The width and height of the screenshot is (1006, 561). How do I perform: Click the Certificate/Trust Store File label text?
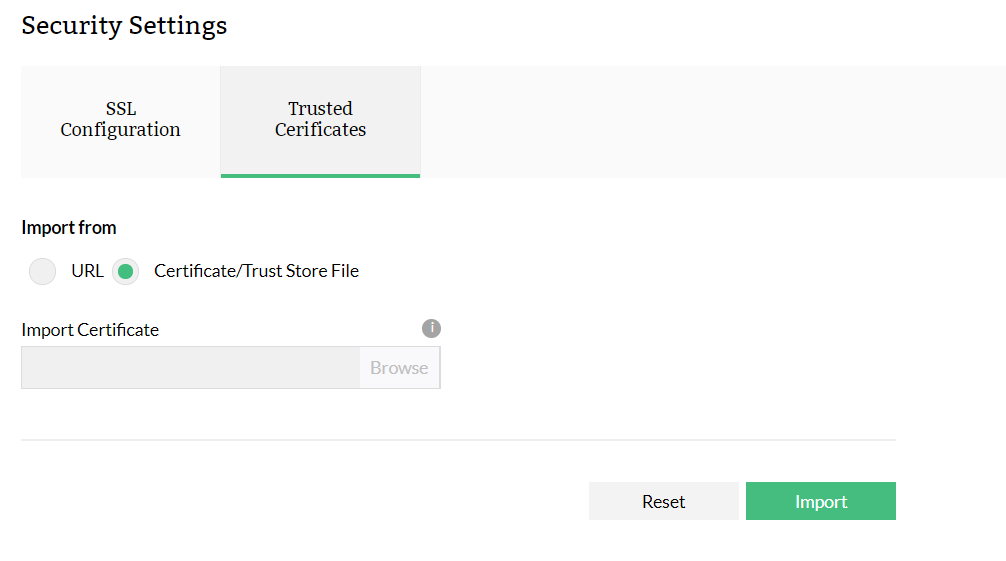[256, 271]
